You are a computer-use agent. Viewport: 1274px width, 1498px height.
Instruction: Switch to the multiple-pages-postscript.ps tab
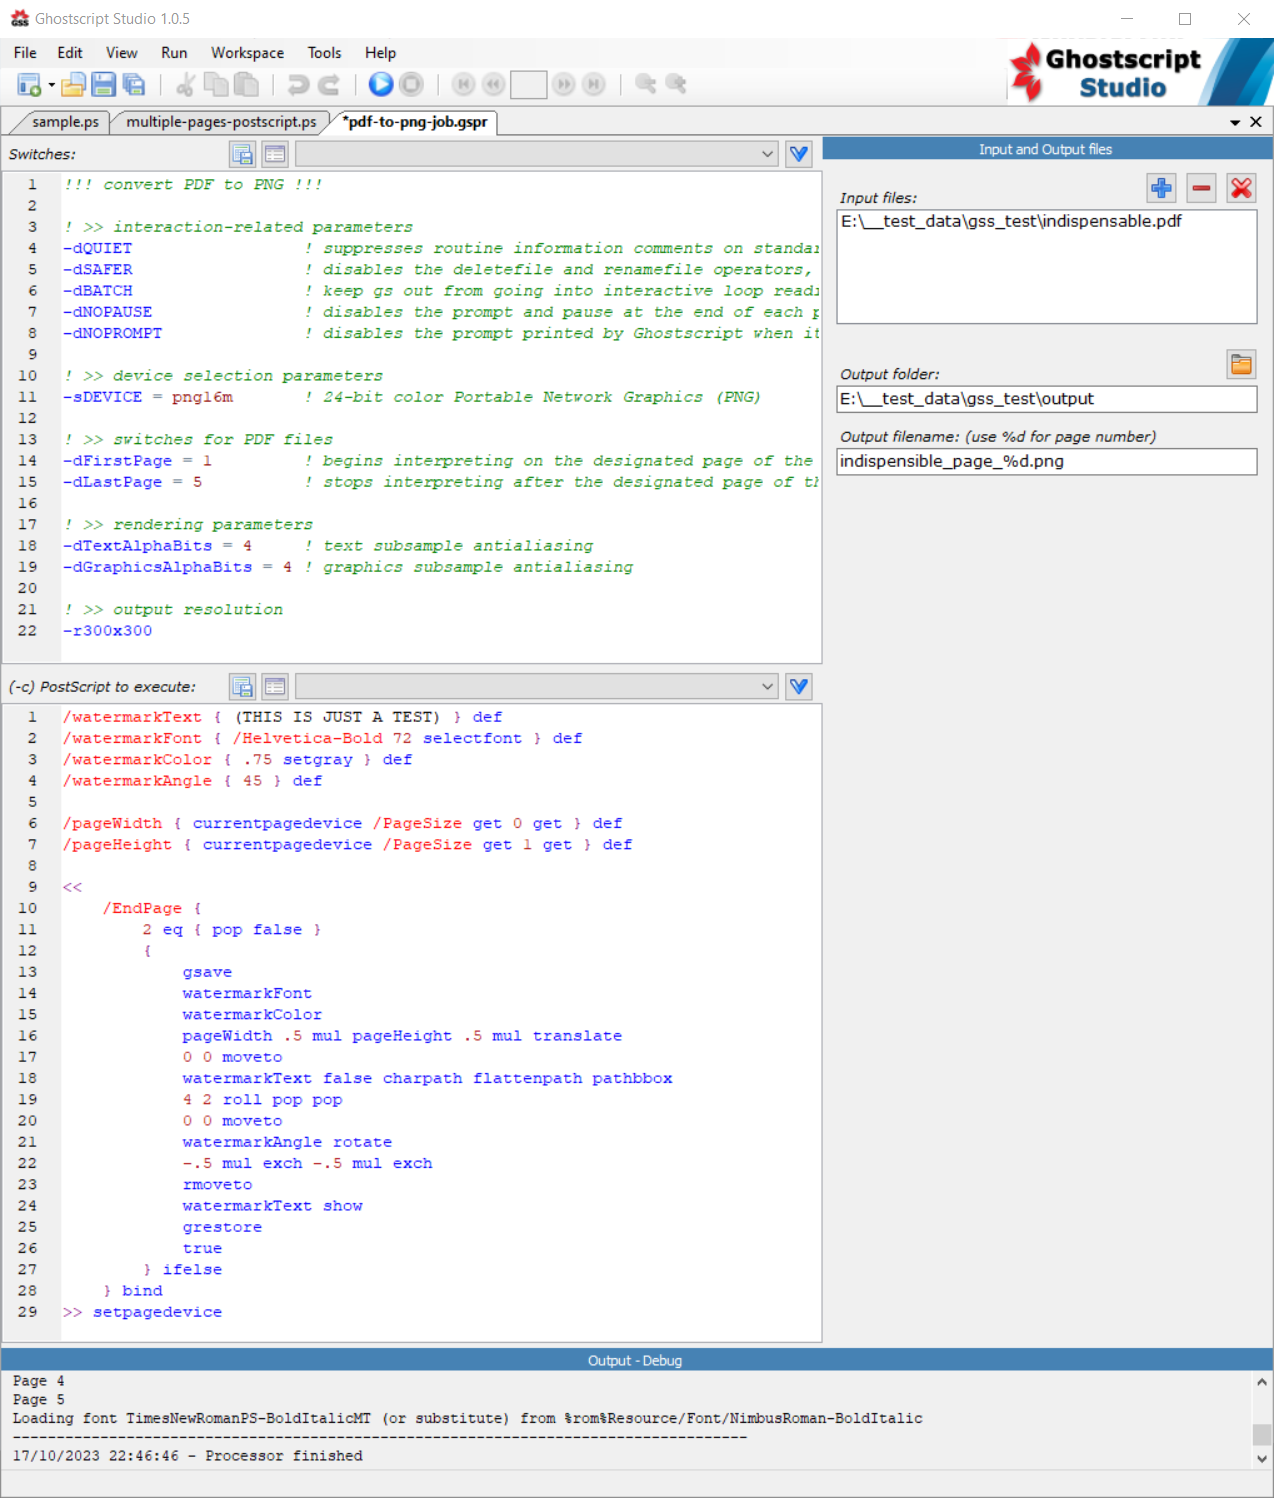tap(221, 122)
